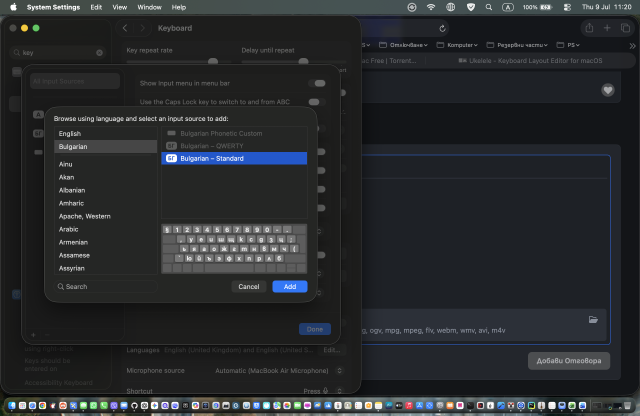This screenshot has height=416, width=640.
Task: Choose Akan in the language list
Action: click(105, 177)
